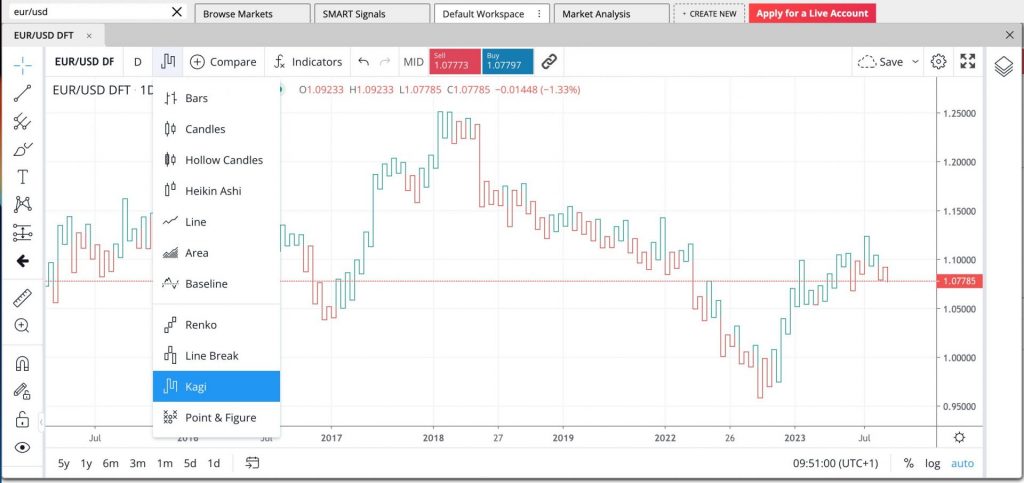This screenshot has width=1024, height=483.
Task: Open the D interval selector
Action: point(138,62)
